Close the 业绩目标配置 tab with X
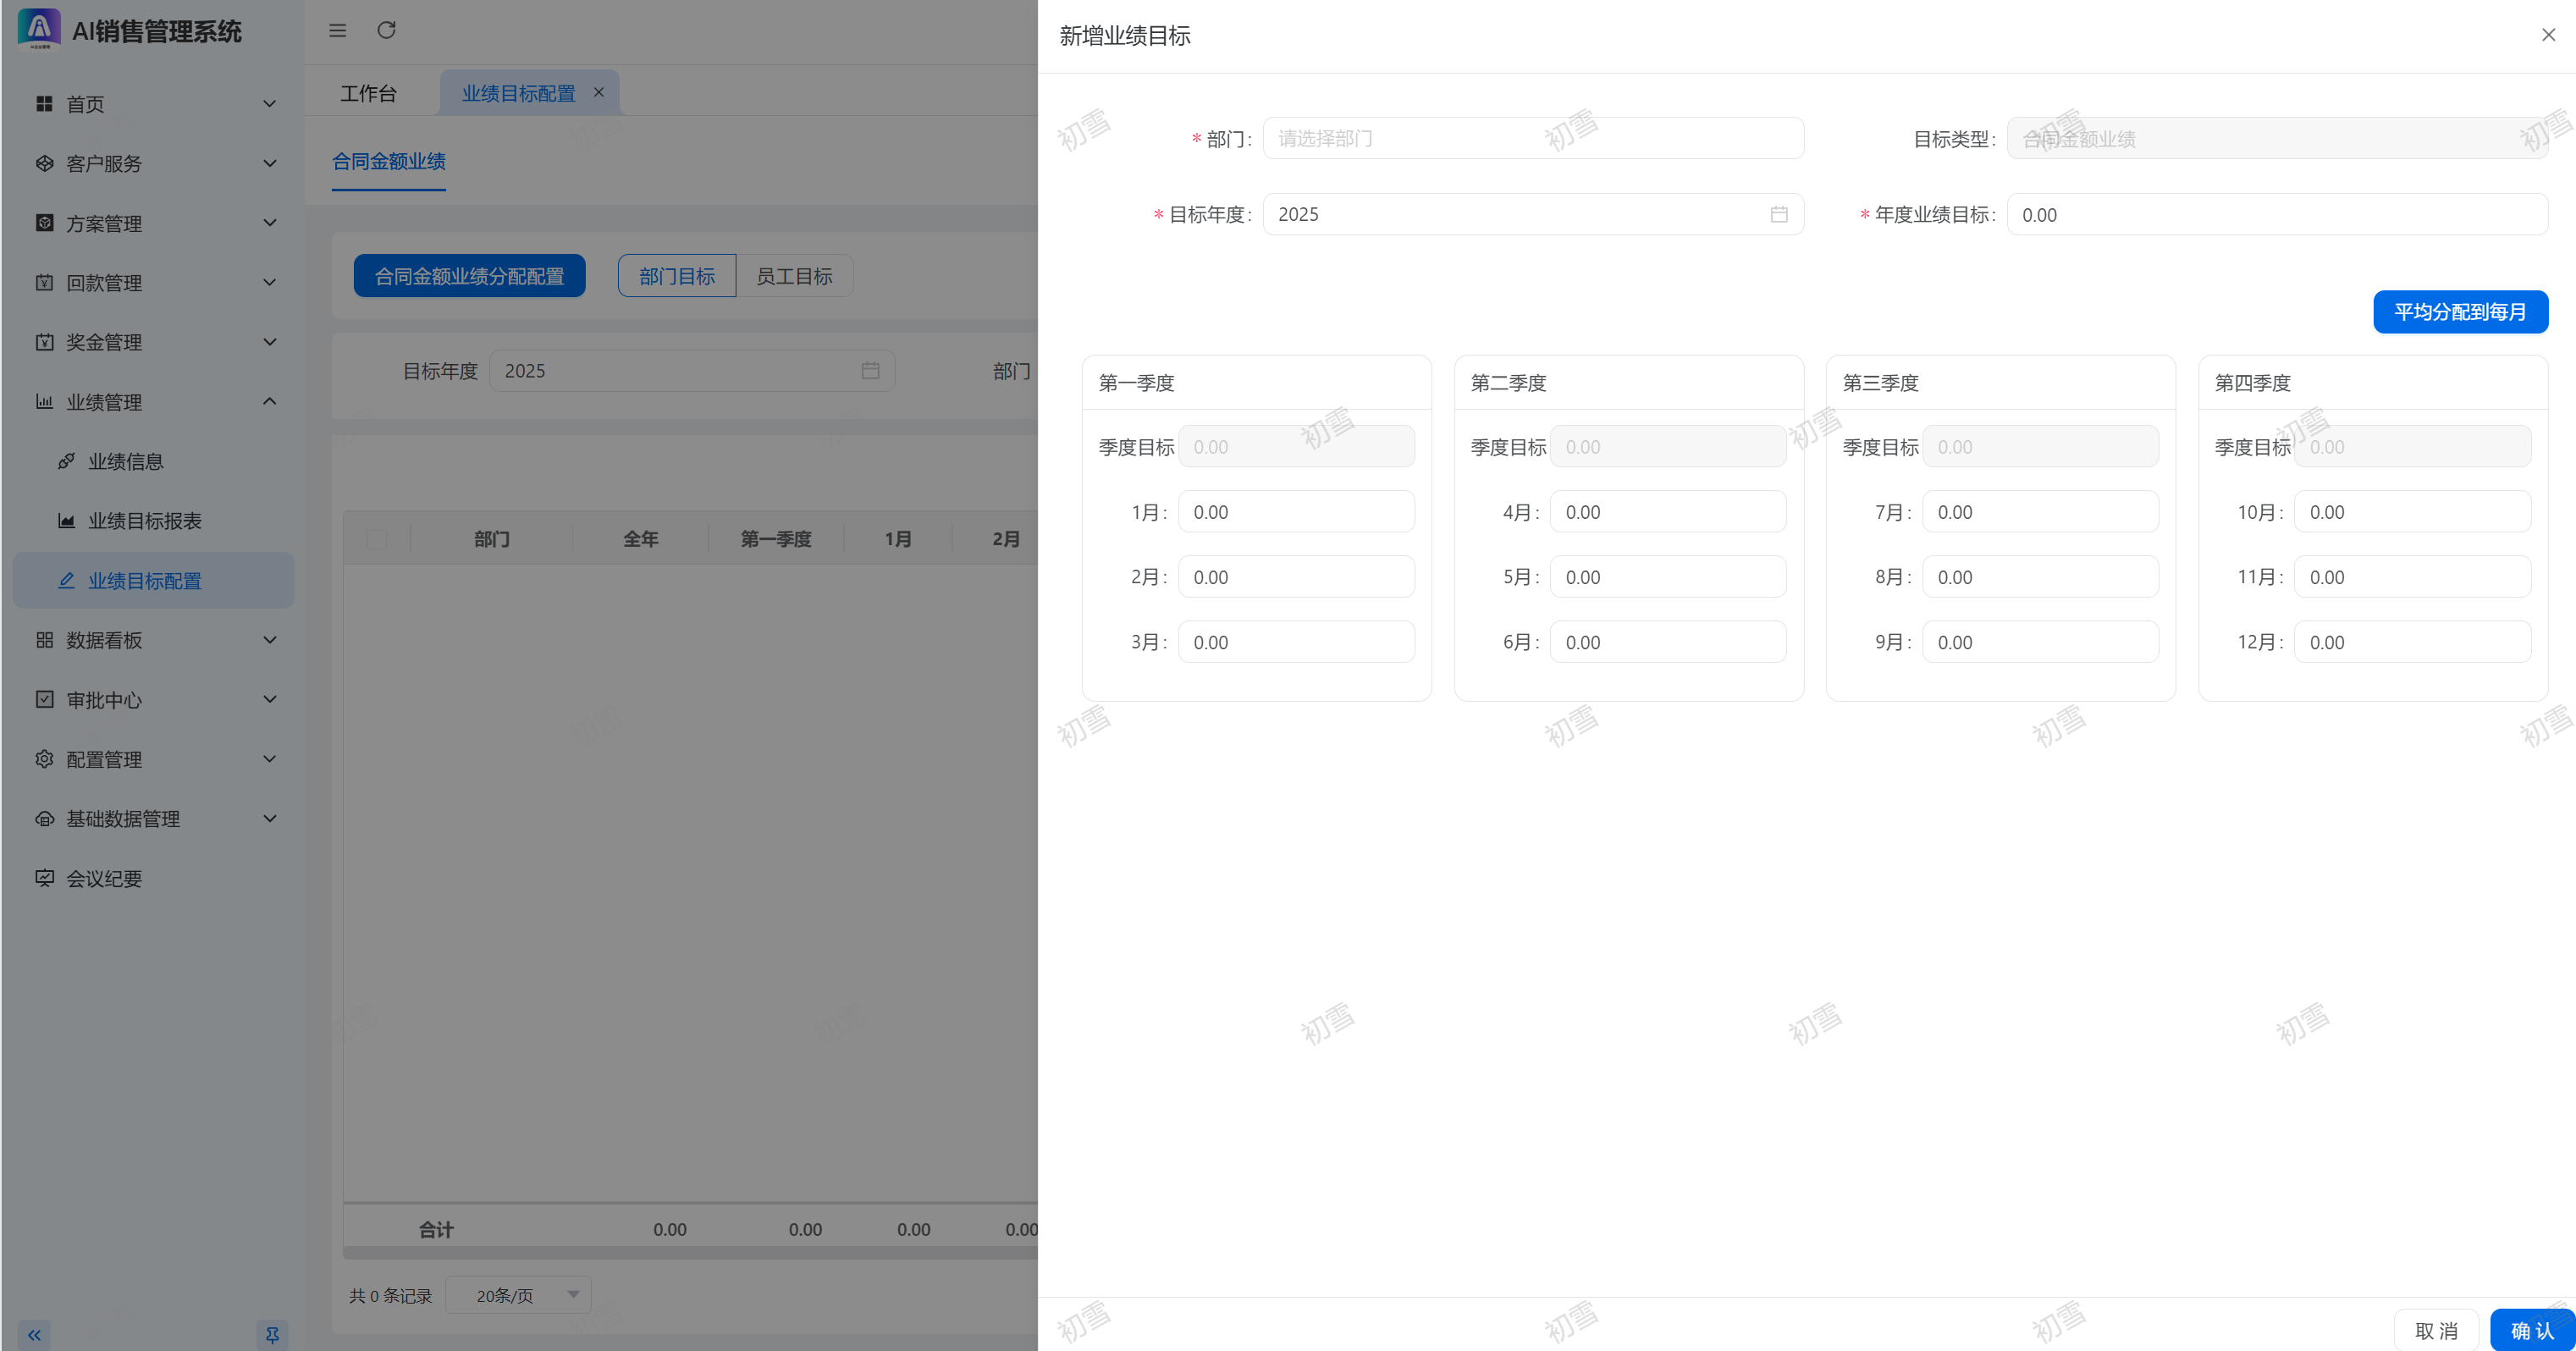 point(599,92)
